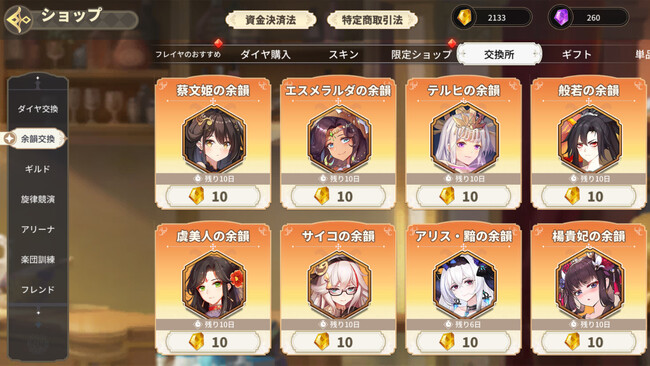This screenshot has height=366, width=650.
Task: Select サイコ character portrait icon
Action: [x=339, y=285]
